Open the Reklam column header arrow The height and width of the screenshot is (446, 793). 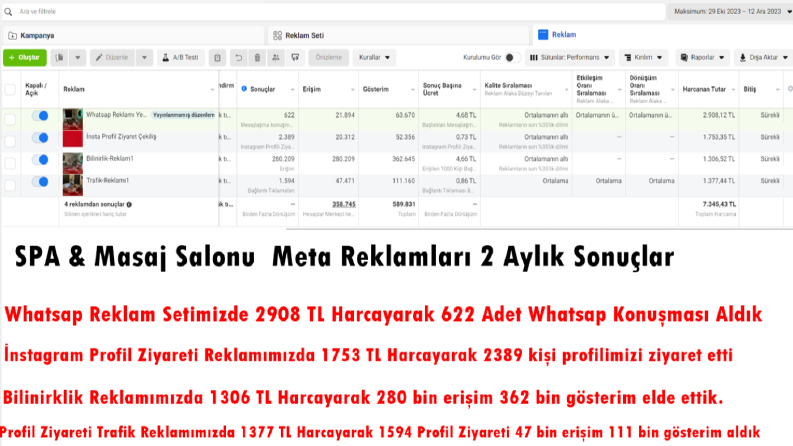(x=212, y=90)
